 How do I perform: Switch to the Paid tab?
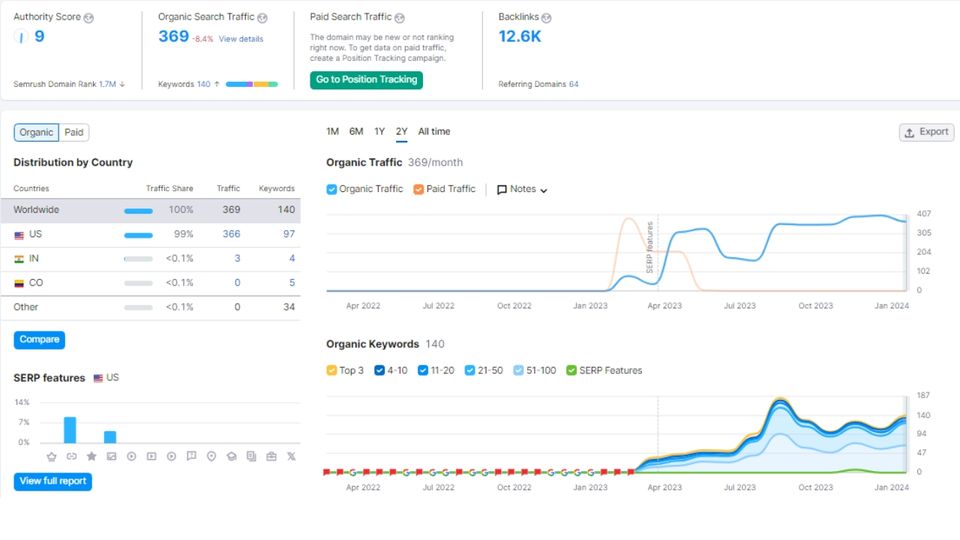tap(74, 132)
